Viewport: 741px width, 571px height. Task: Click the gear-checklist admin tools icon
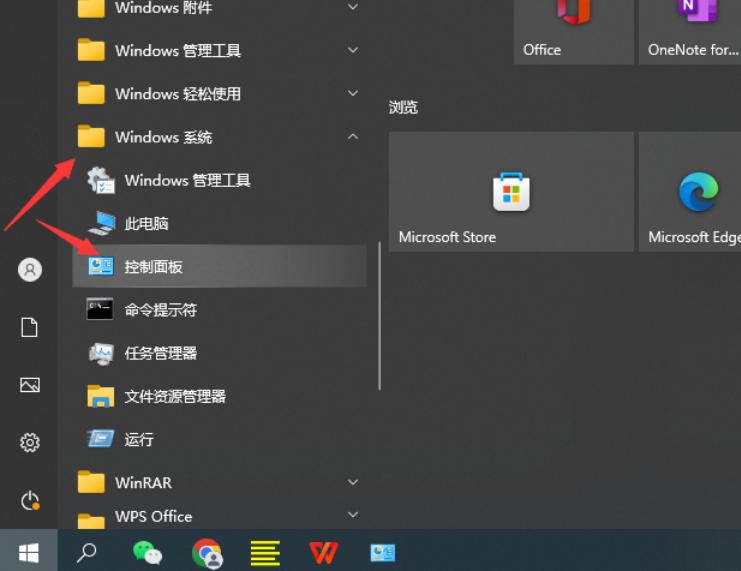coord(101,181)
